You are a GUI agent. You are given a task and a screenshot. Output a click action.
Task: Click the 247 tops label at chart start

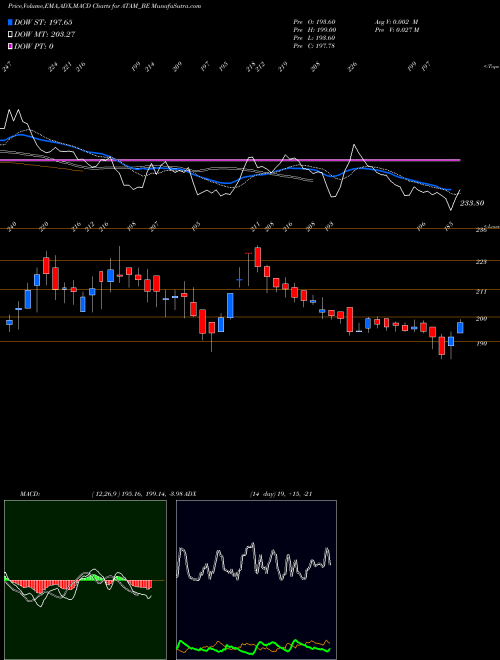click(6, 67)
